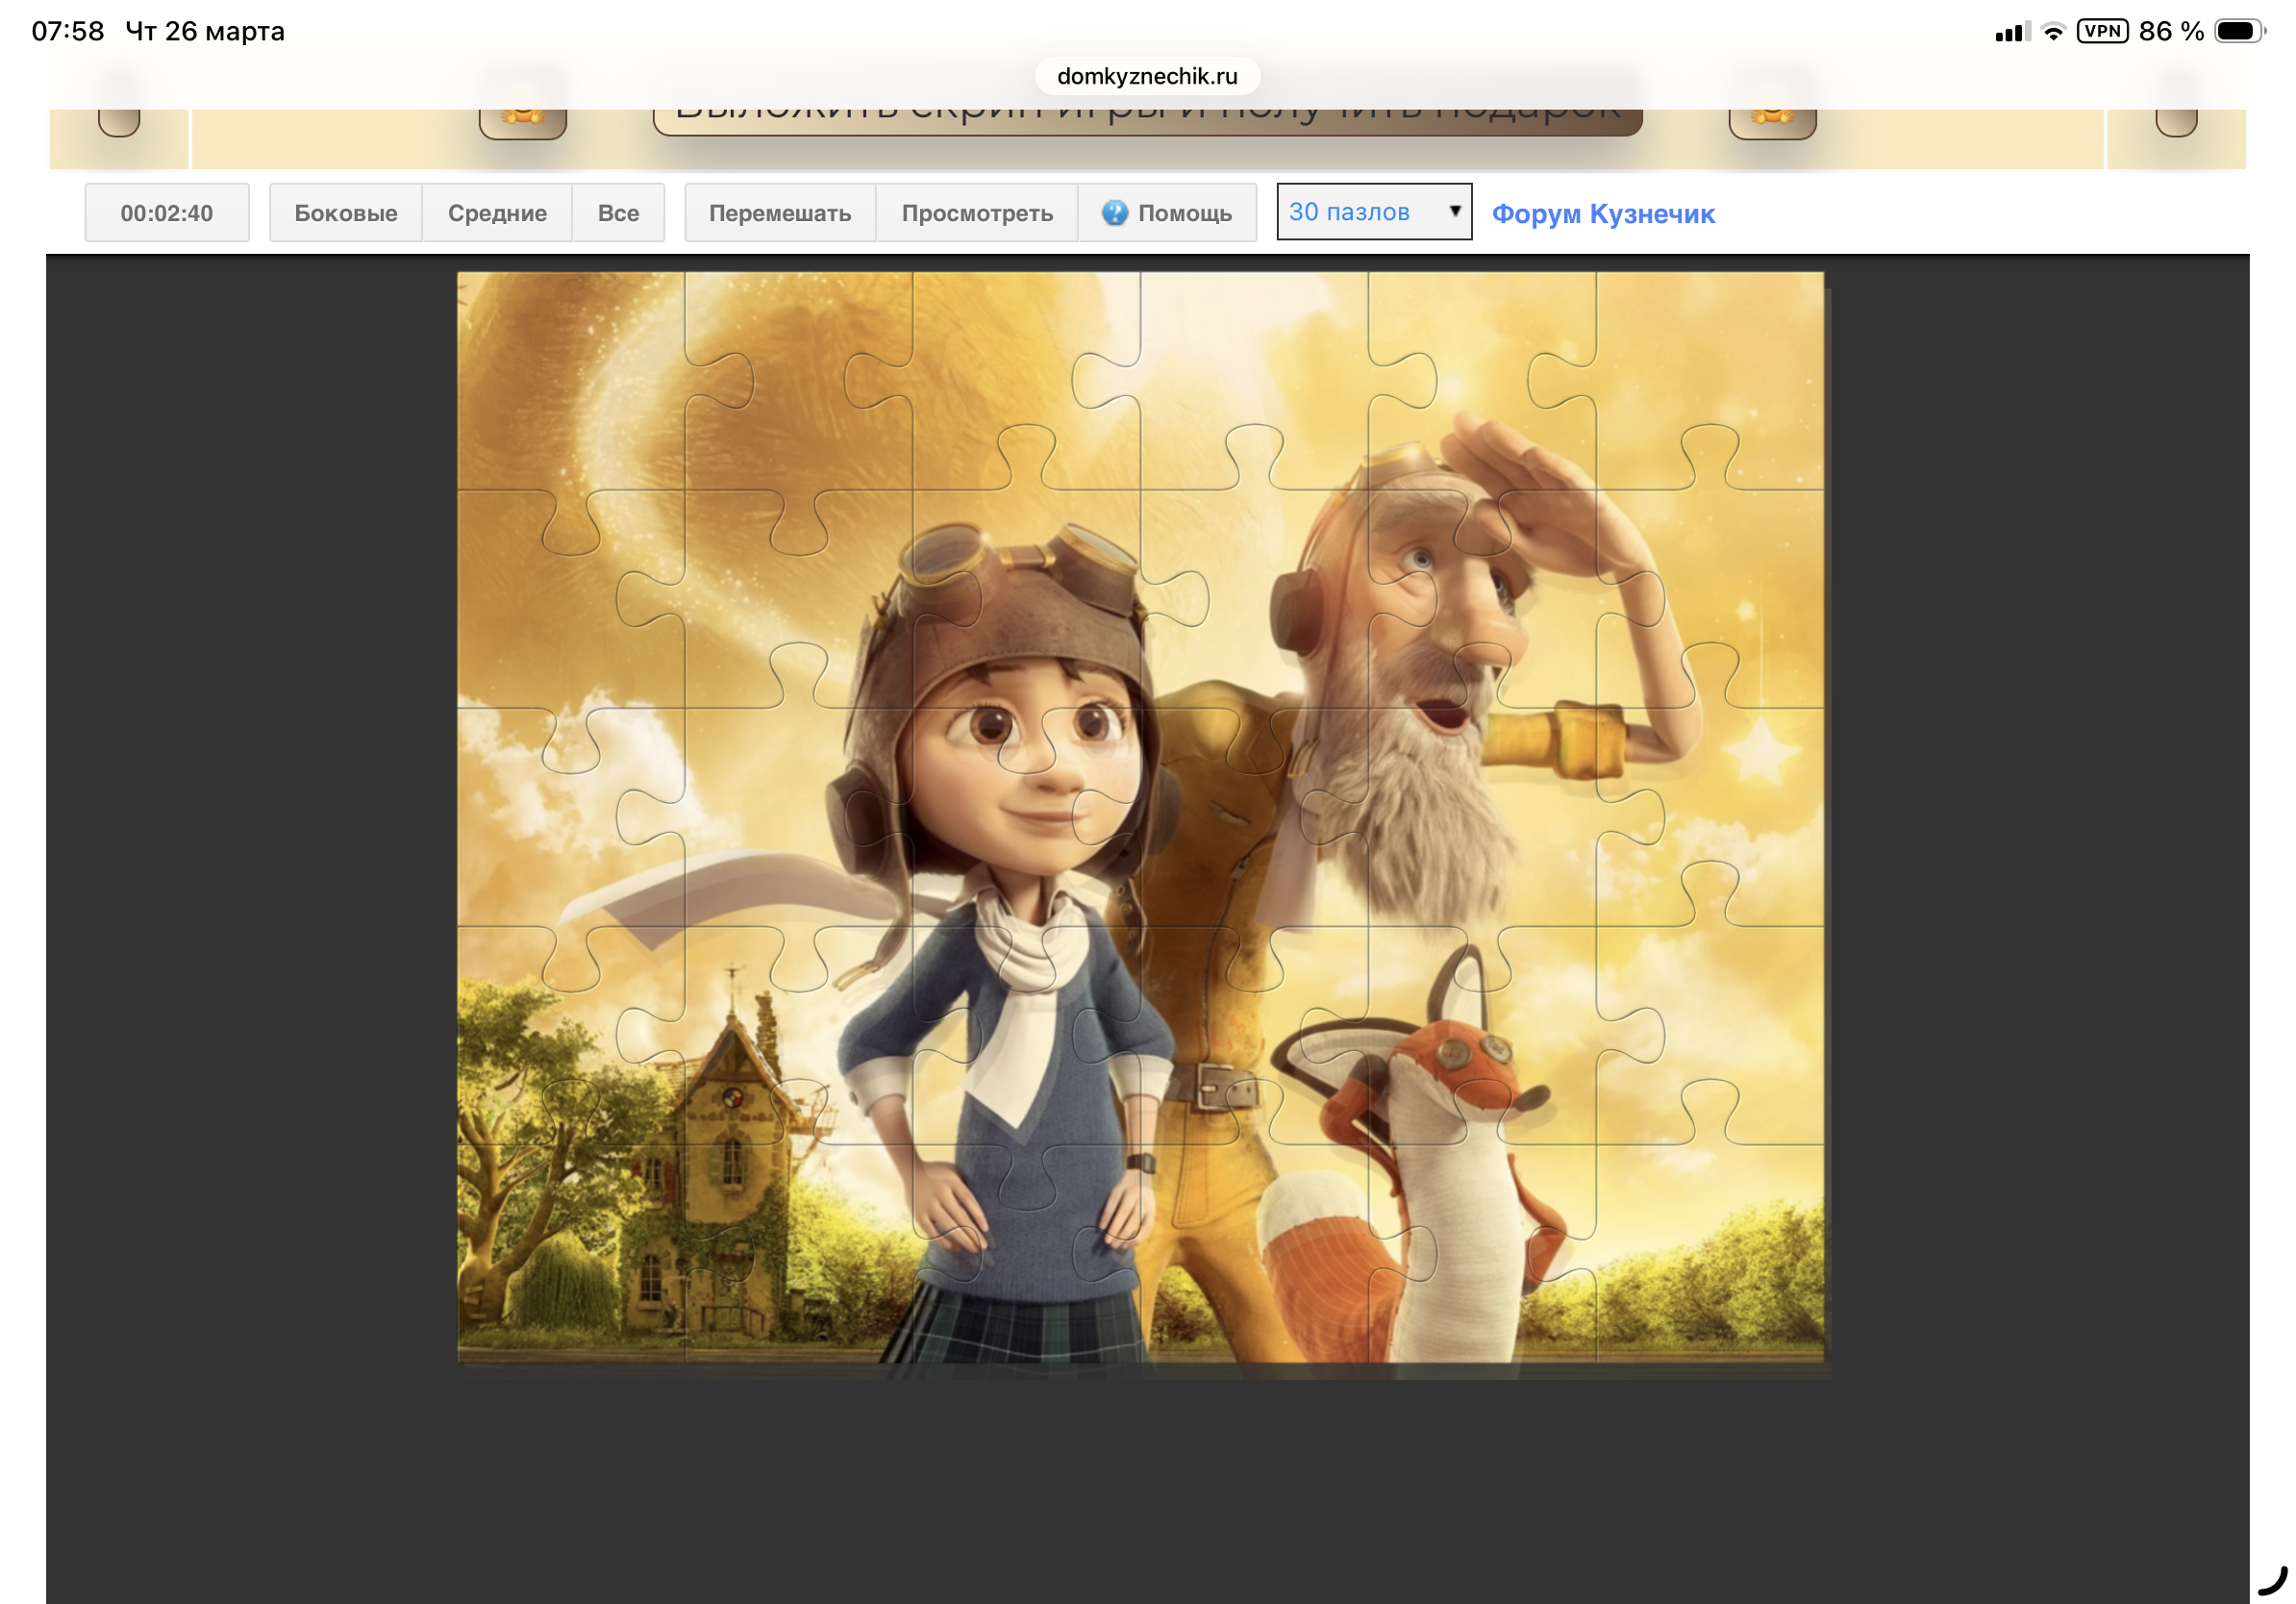The height and width of the screenshot is (1604, 2296).
Task: Tap the domkyznechik.ru address bar
Action: tap(1147, 76)
